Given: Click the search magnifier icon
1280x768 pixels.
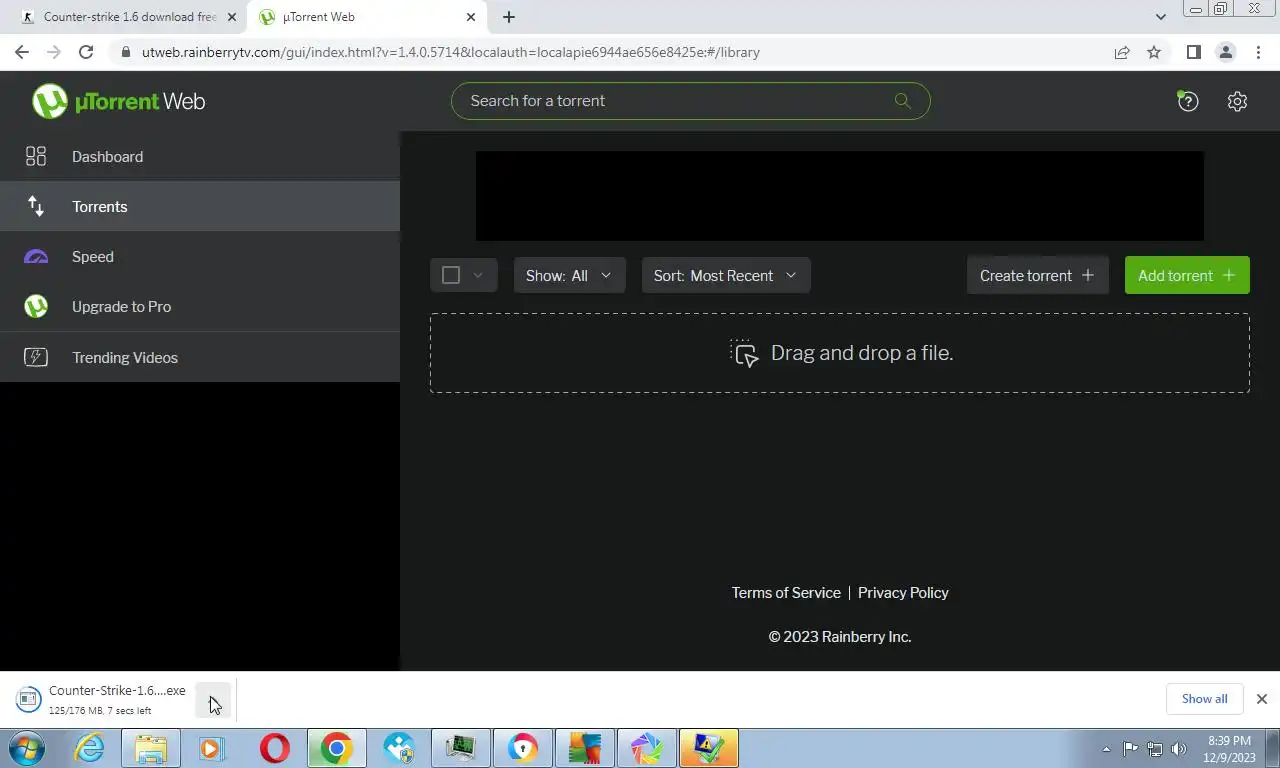Looking at the screenshot, I should (x=902, y=100).
